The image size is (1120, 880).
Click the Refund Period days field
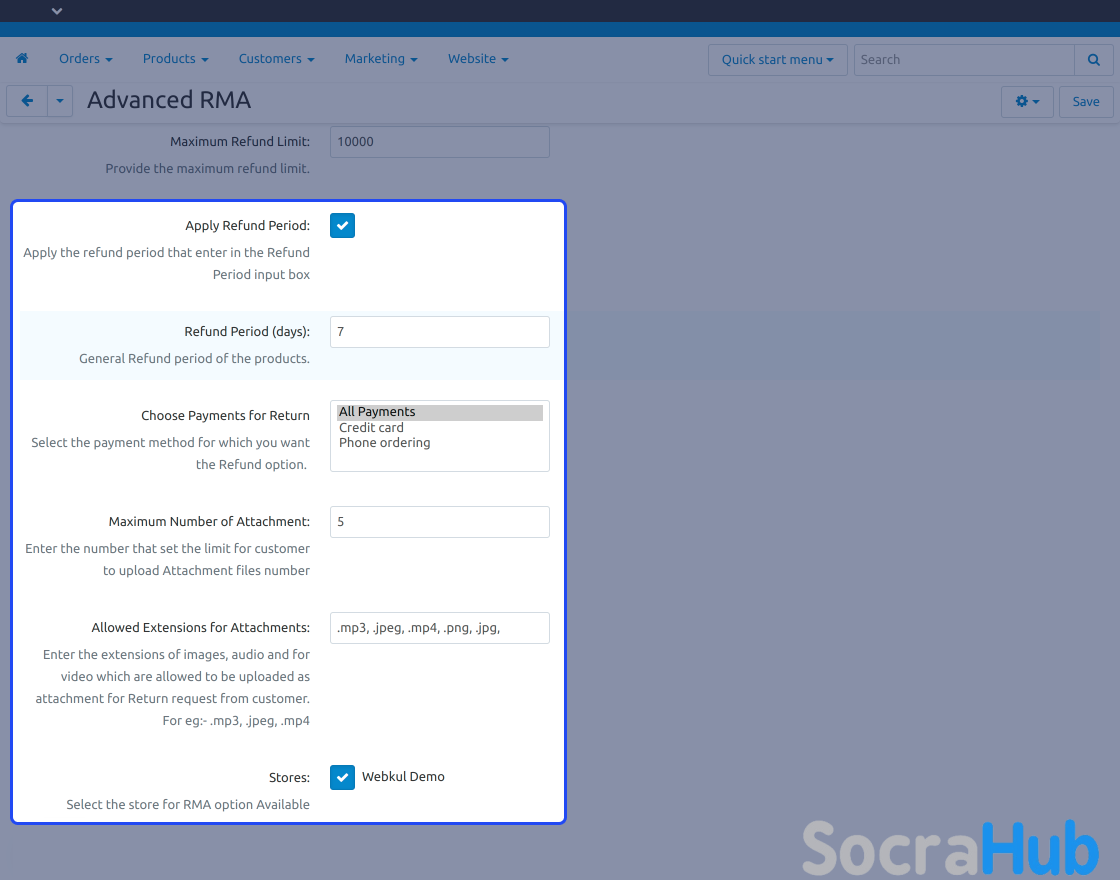439,332
